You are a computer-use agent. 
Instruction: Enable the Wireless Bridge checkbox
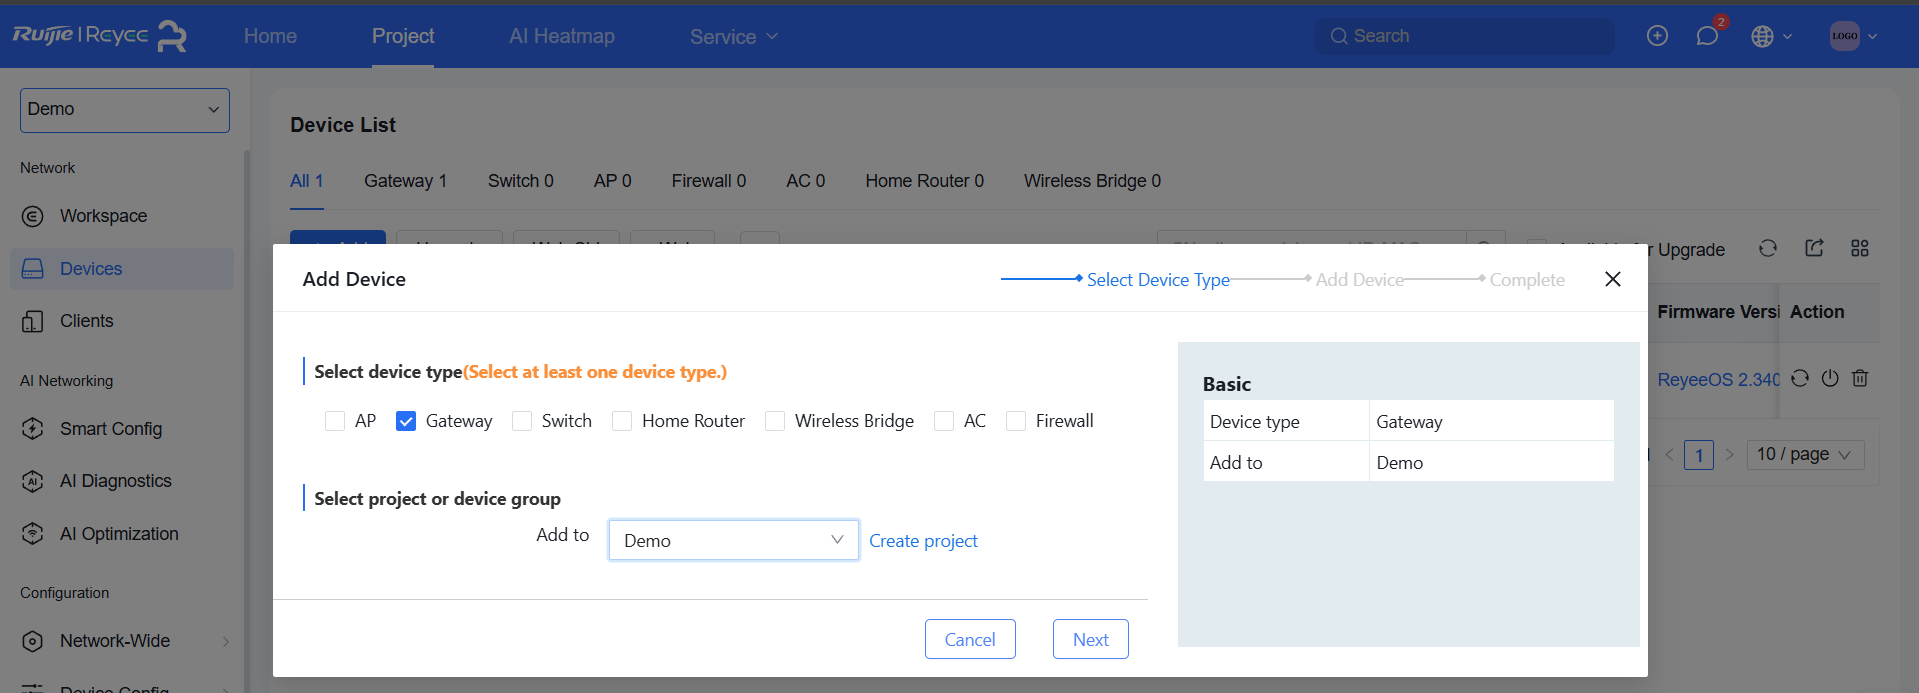tap(775, 421)
